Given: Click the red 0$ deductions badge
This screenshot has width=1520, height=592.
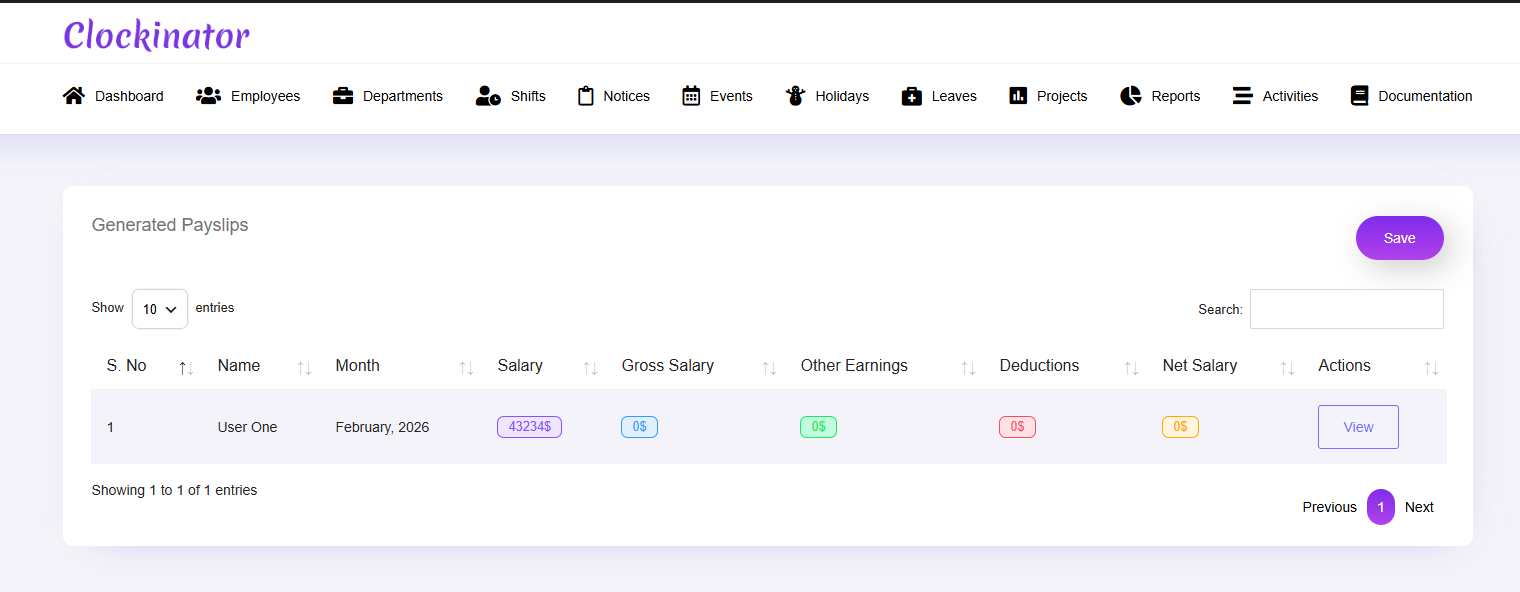Looking at the screenshot, I should pyautogui.click(x=1017, y=427).
